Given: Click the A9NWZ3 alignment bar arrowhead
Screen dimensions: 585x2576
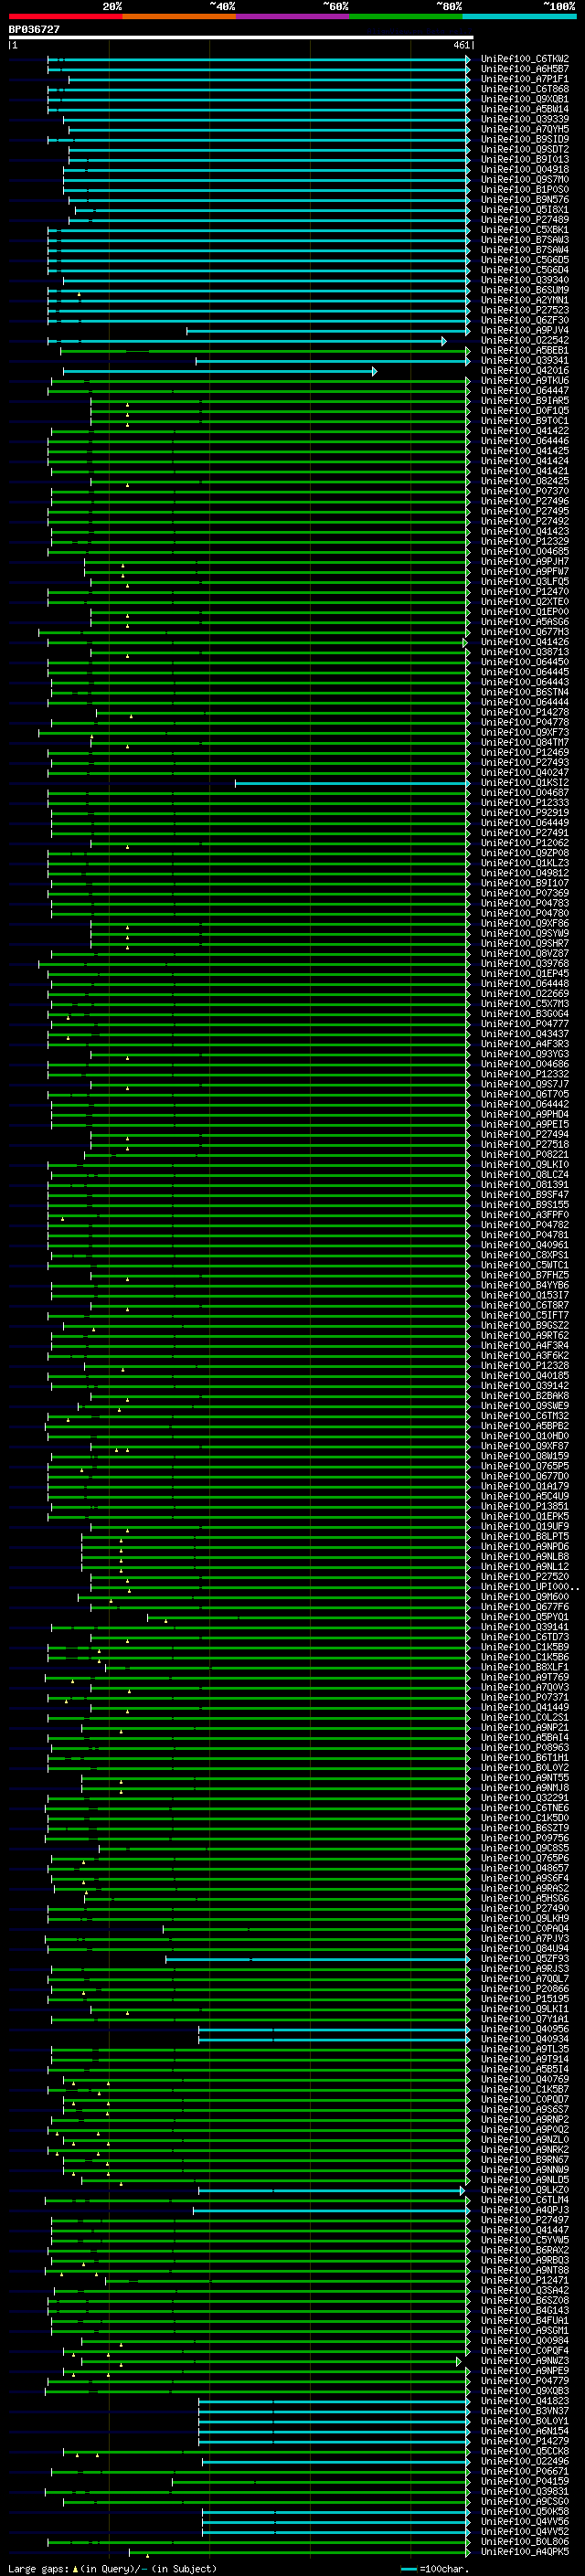Looking at the screenshot, I should pos(459,2362).
